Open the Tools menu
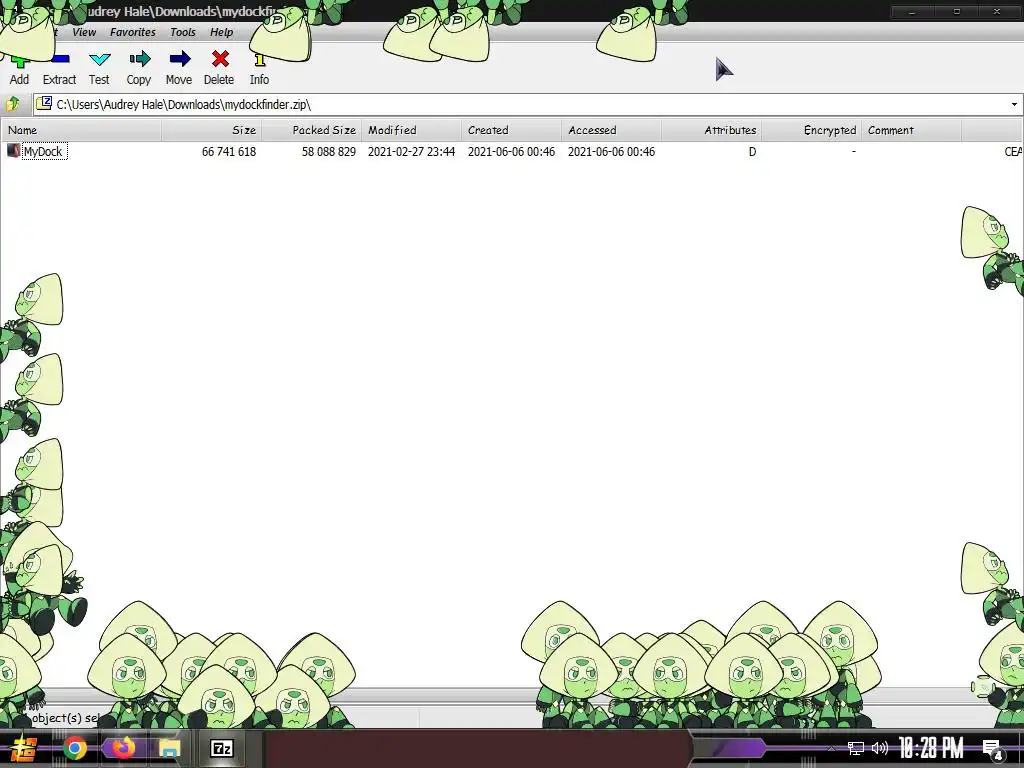 click(x=182, y=32)
